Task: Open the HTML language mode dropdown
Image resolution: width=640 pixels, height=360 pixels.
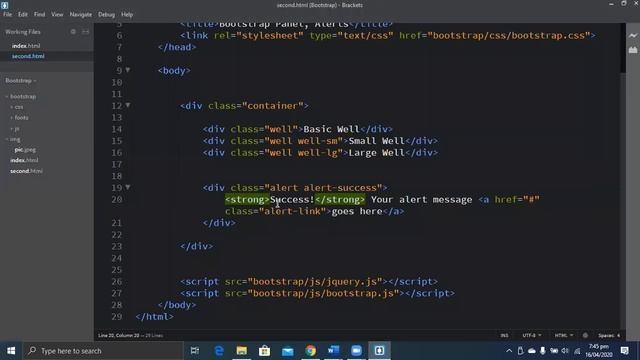Action: [x=564, y=336]
